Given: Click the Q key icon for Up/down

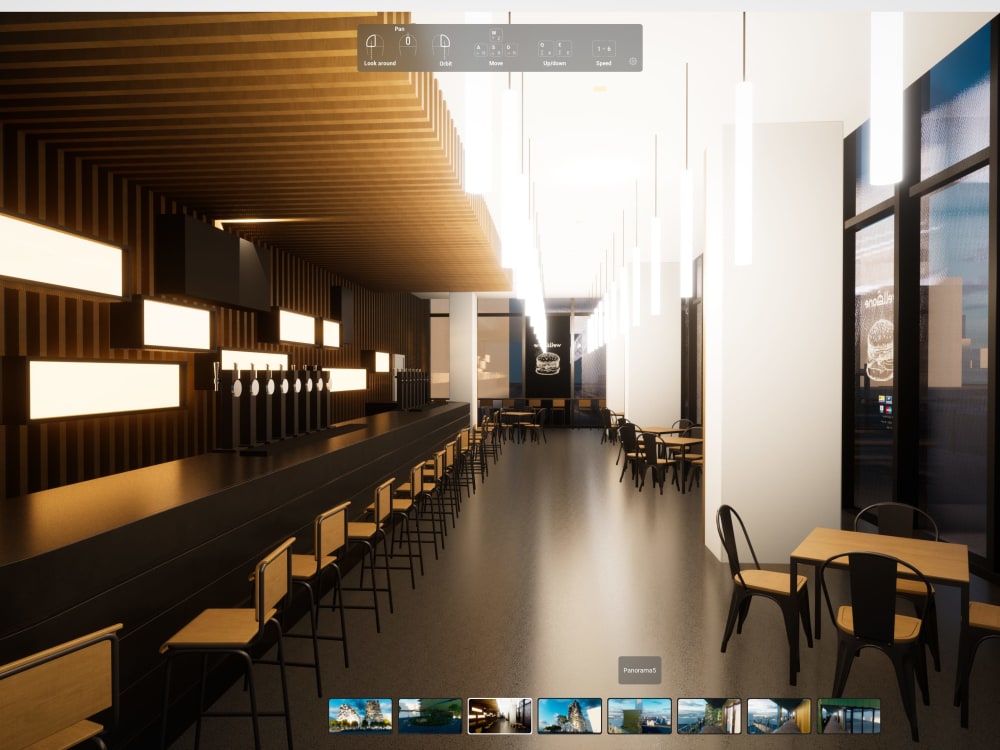Looking at the screenshot, I should point(546,48).
